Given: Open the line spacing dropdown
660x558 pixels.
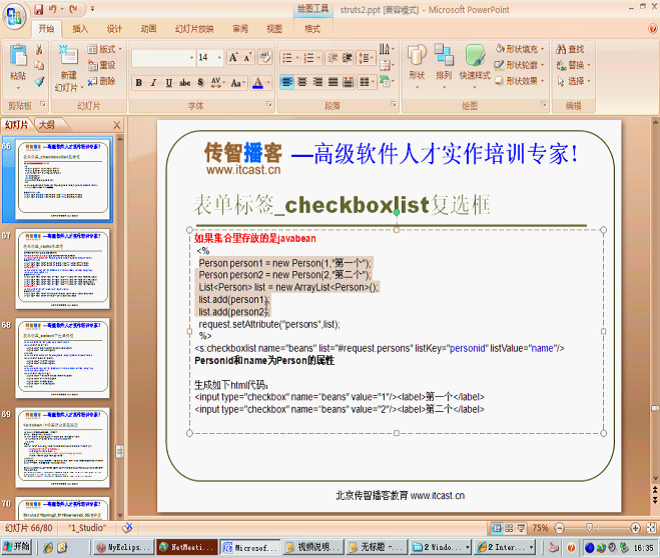Looking at the screenshot, I should (365, 58).
